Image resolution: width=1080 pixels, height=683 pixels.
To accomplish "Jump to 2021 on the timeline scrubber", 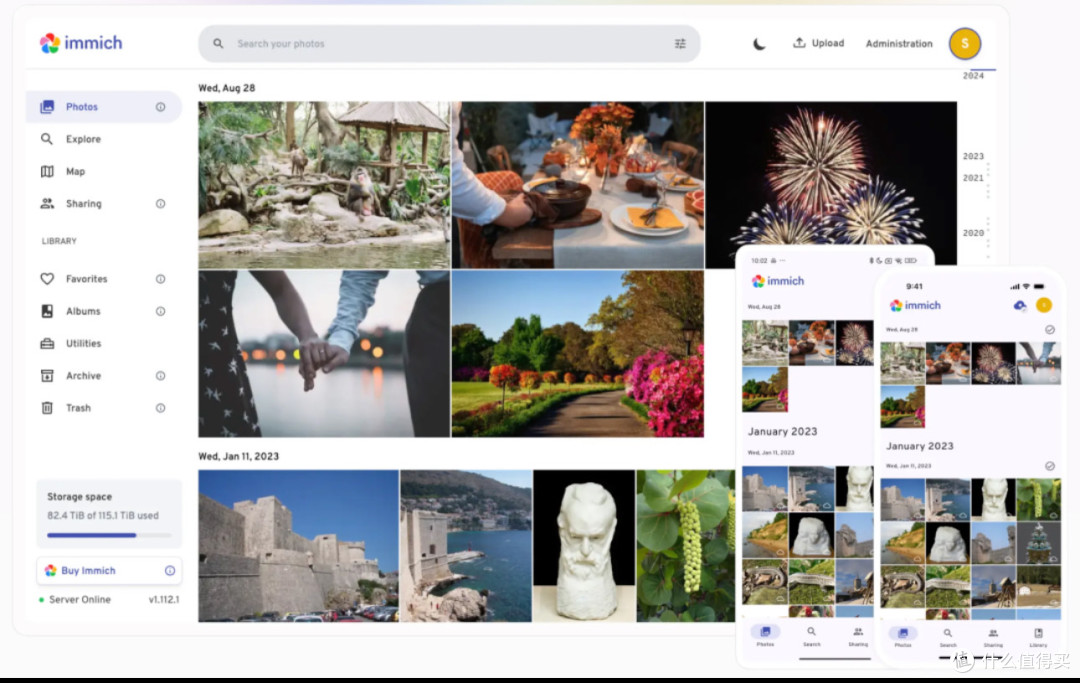I will pos(973,178).
